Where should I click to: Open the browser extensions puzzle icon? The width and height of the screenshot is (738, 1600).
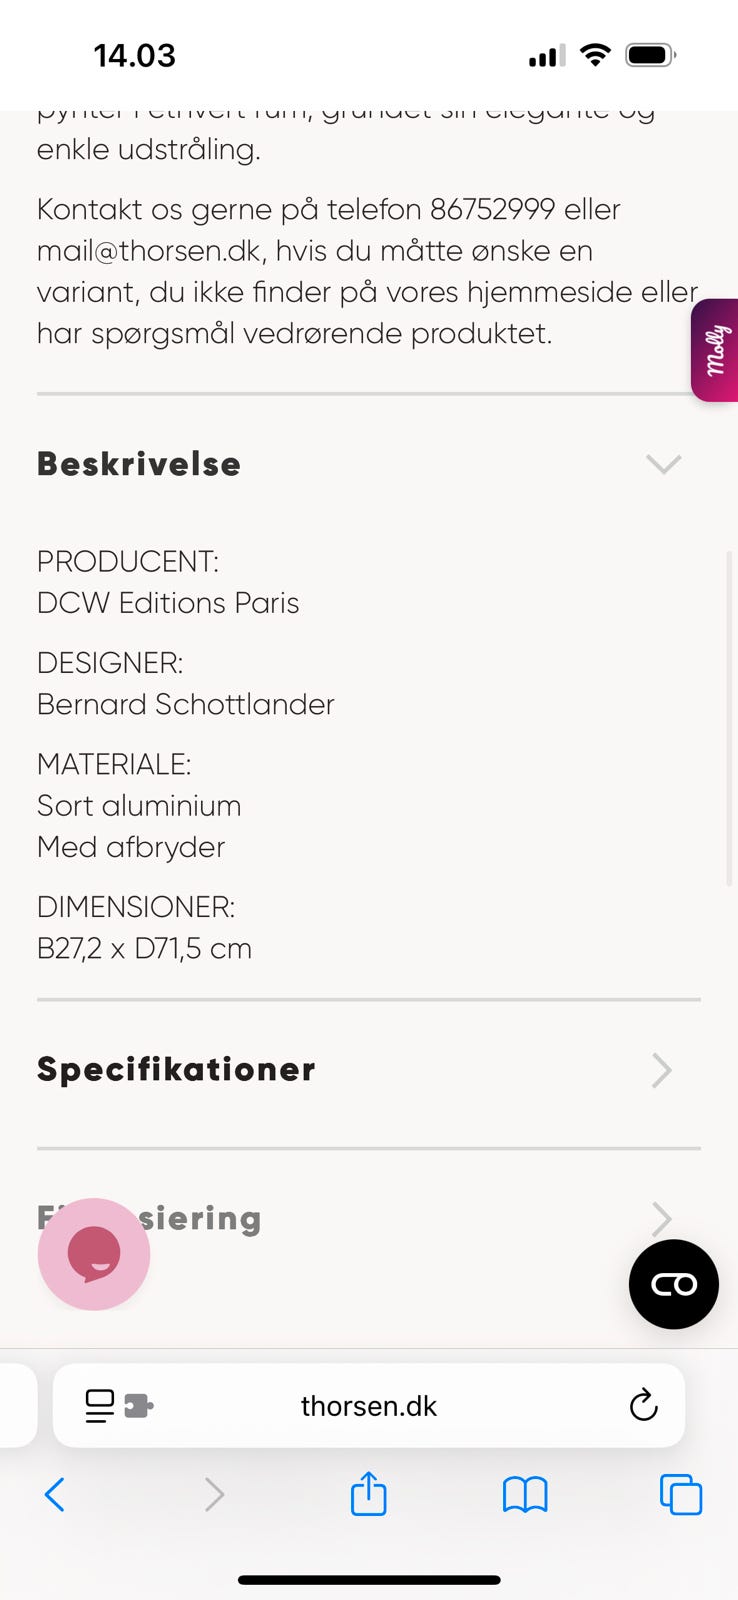tap(140, 1404)
